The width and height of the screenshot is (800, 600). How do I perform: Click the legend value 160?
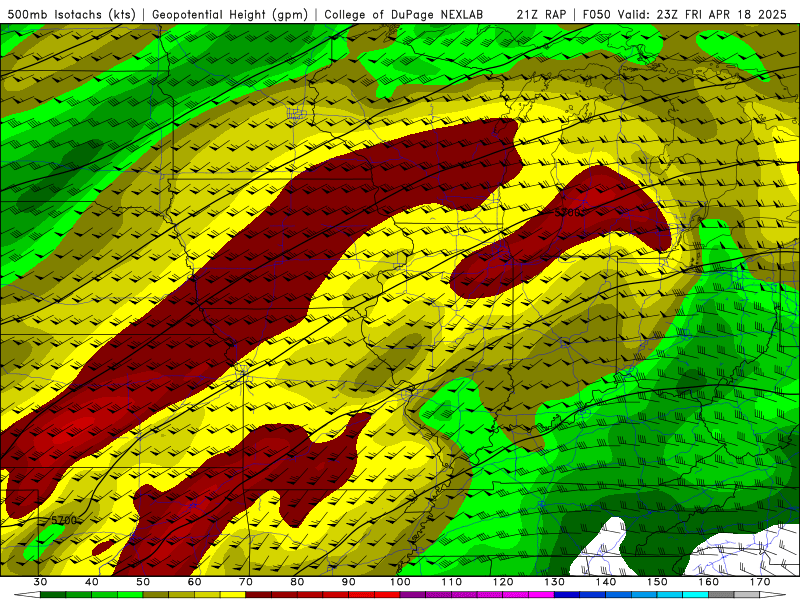[709, 582]
